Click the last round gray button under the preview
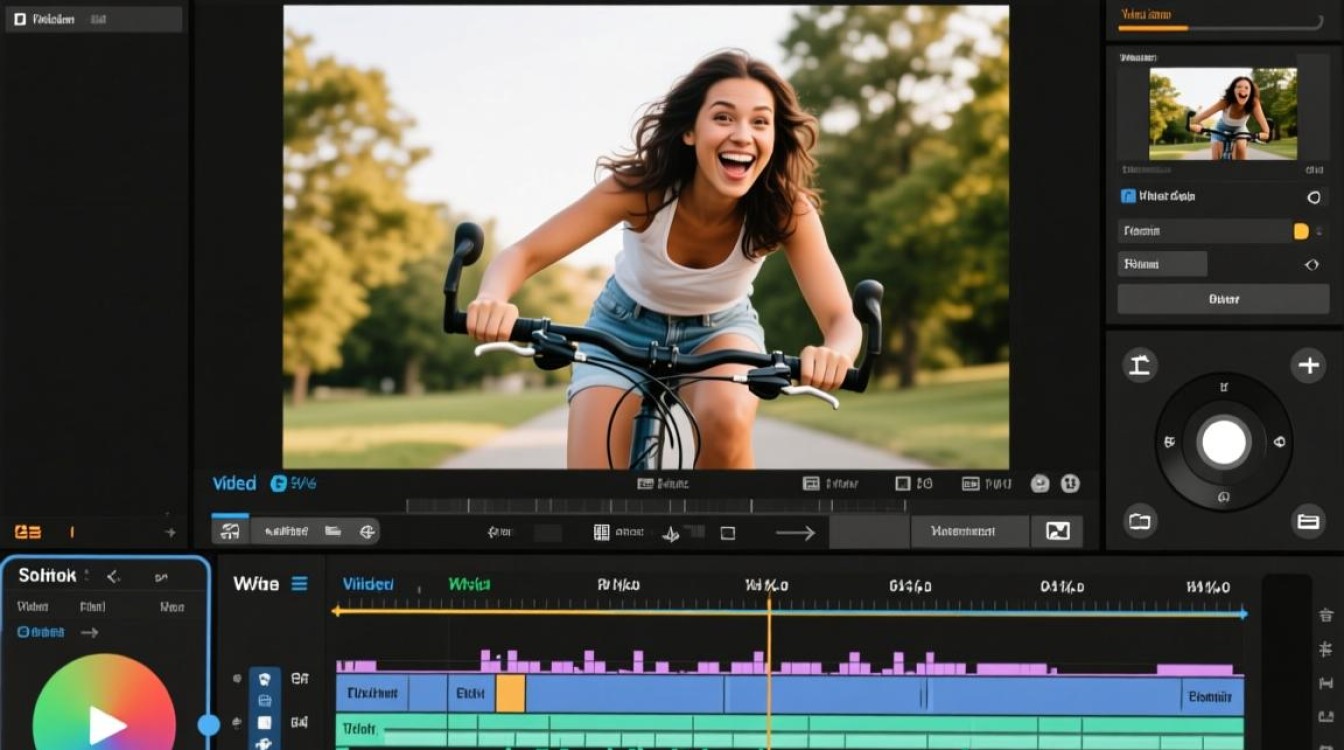 (x=1070, y=484)
